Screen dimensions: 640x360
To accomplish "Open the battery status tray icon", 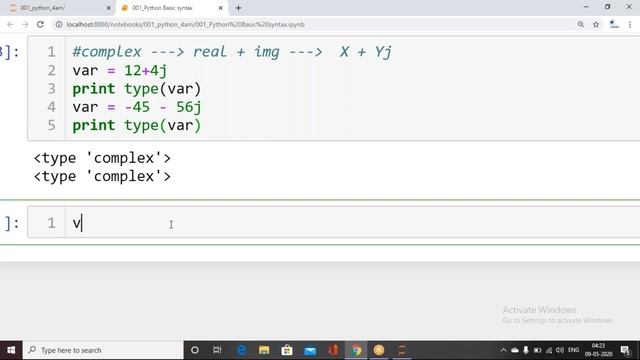I will (x=538, y=350).
